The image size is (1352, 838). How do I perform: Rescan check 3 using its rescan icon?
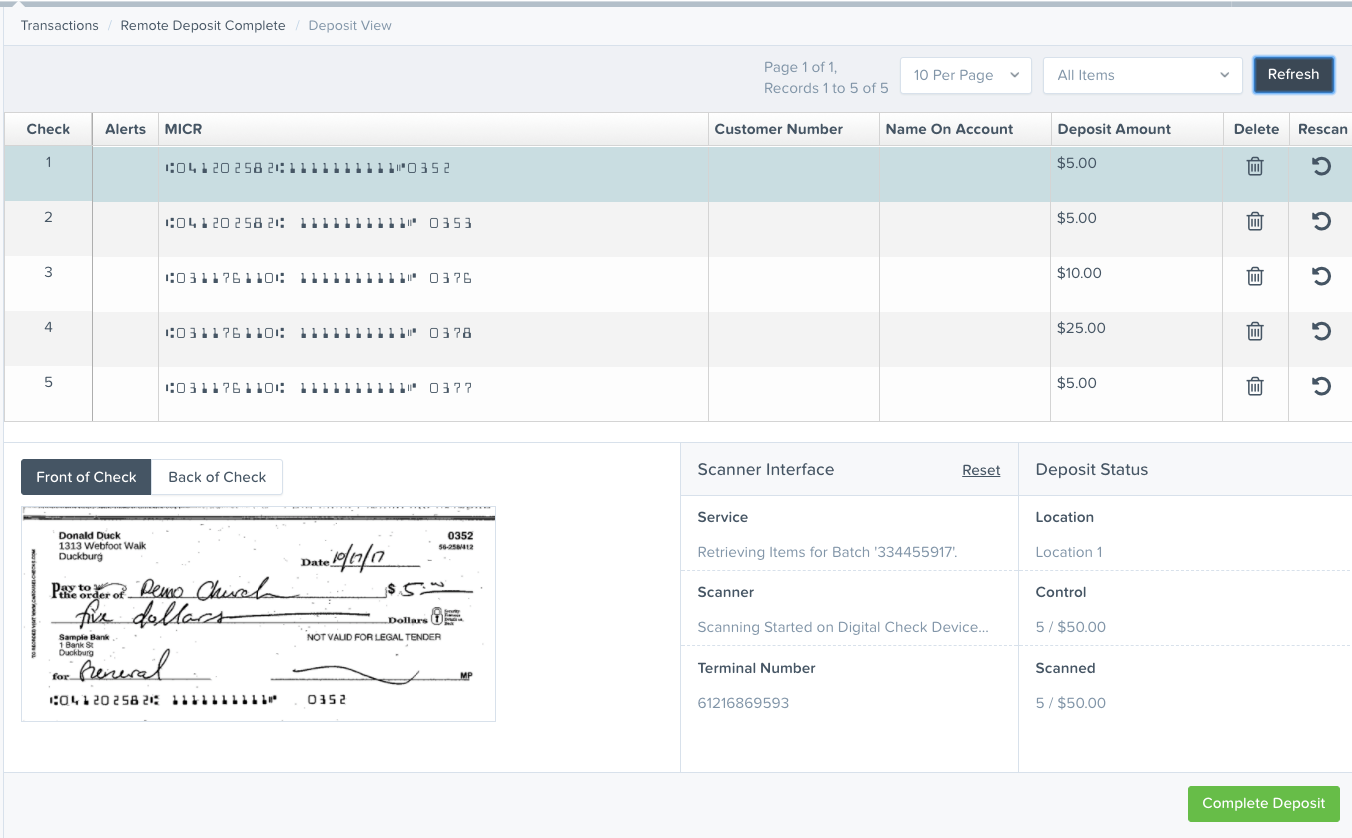click(x=1321, y=276)
